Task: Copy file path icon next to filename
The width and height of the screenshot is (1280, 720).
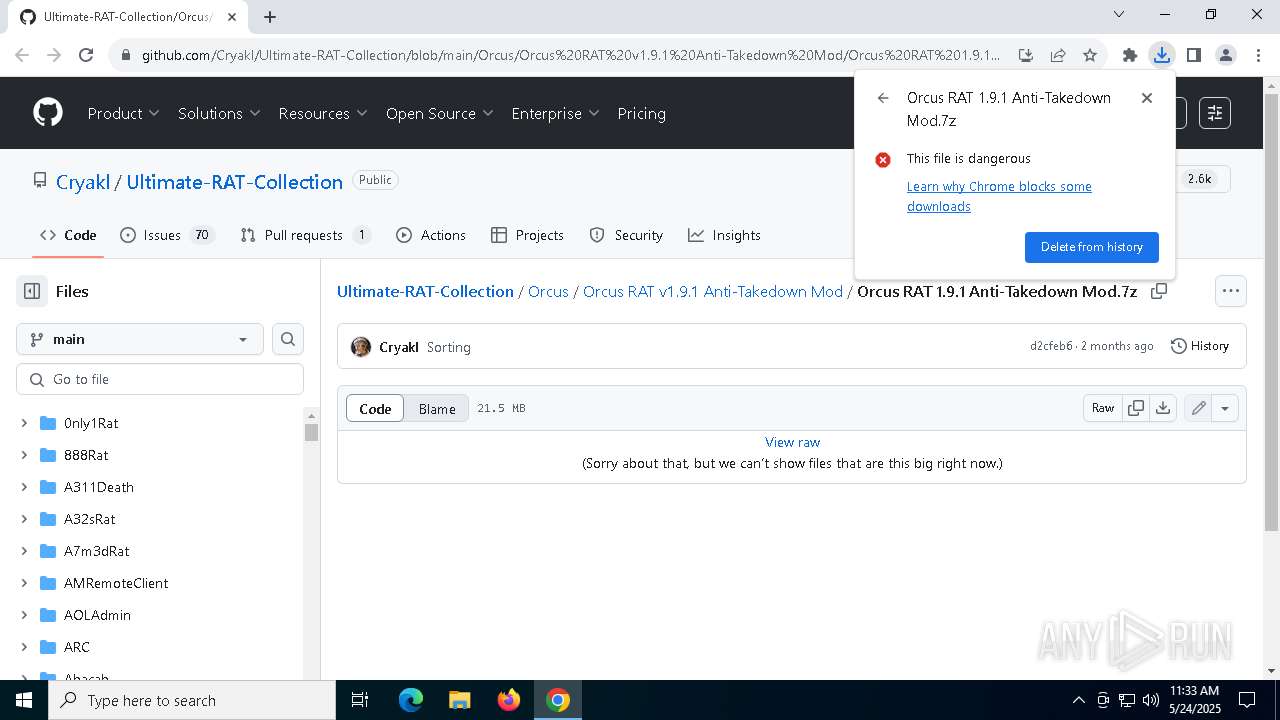Action: click(1159, 291)
